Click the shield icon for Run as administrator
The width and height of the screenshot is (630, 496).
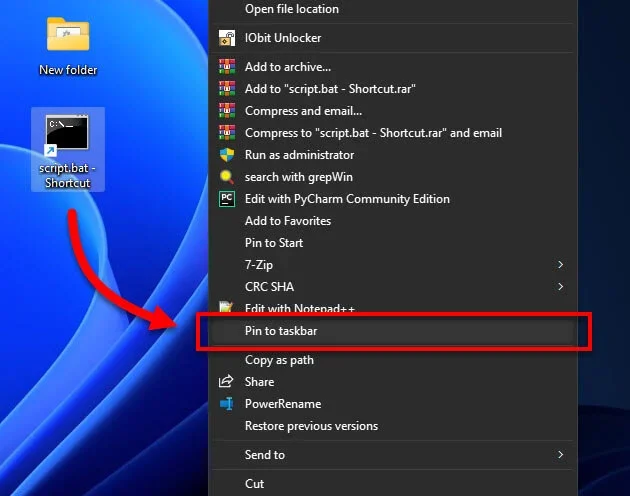tap(227, 155)
